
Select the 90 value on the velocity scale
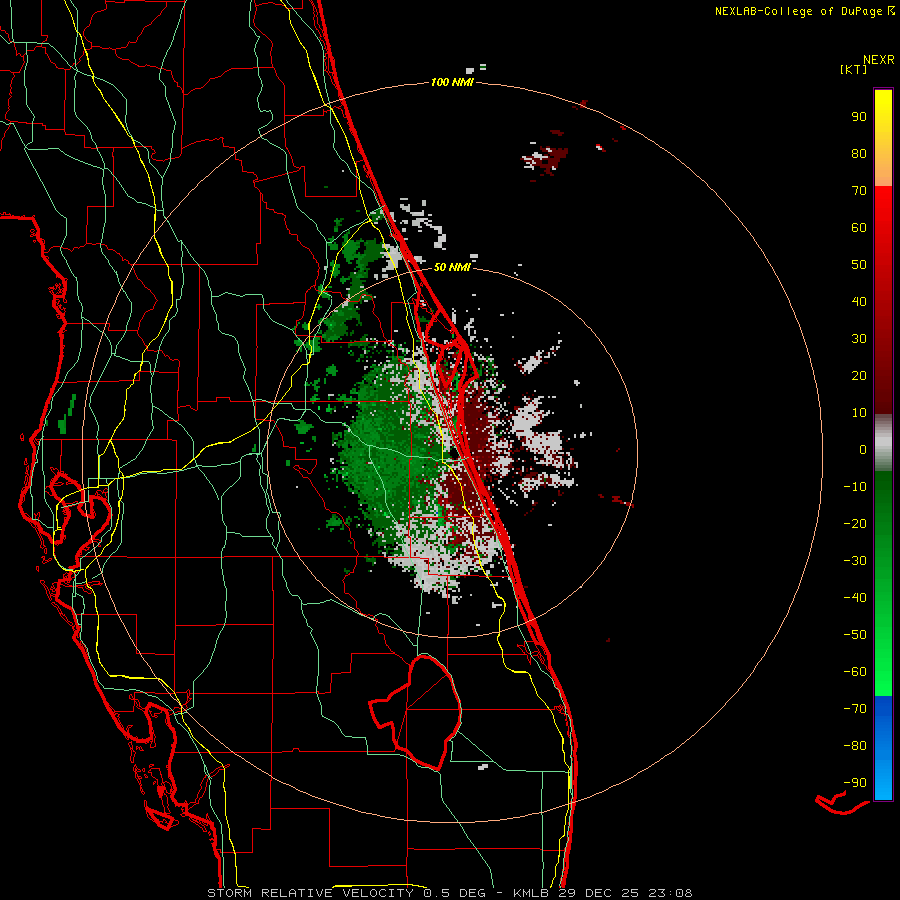click(859, 117)
